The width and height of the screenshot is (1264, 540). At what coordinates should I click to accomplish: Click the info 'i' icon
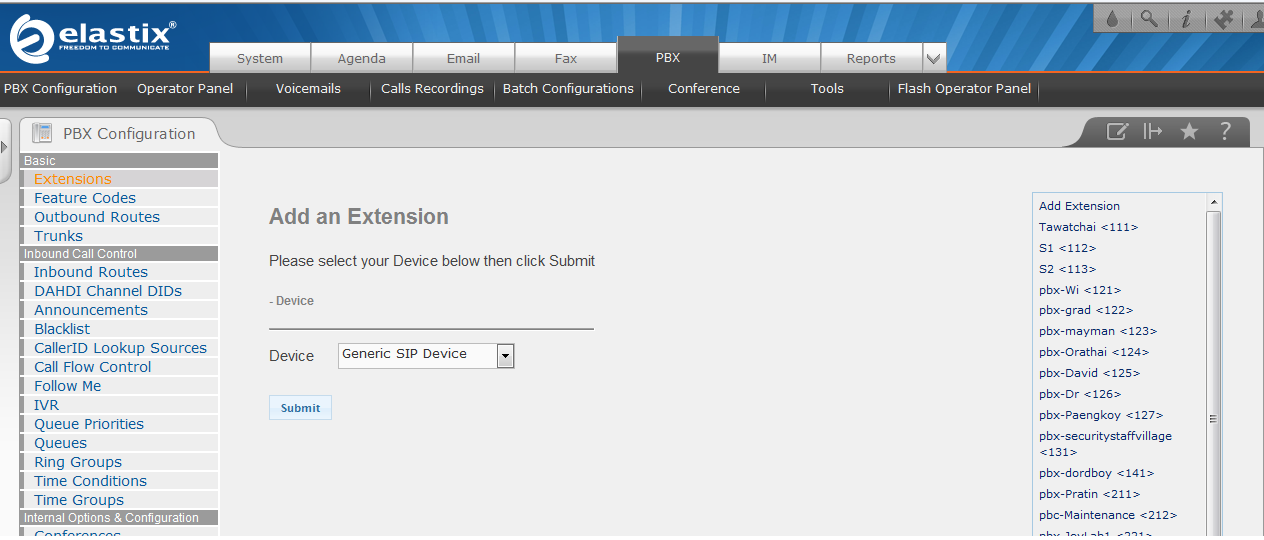pyautogui.click(x=1185, y=19)
